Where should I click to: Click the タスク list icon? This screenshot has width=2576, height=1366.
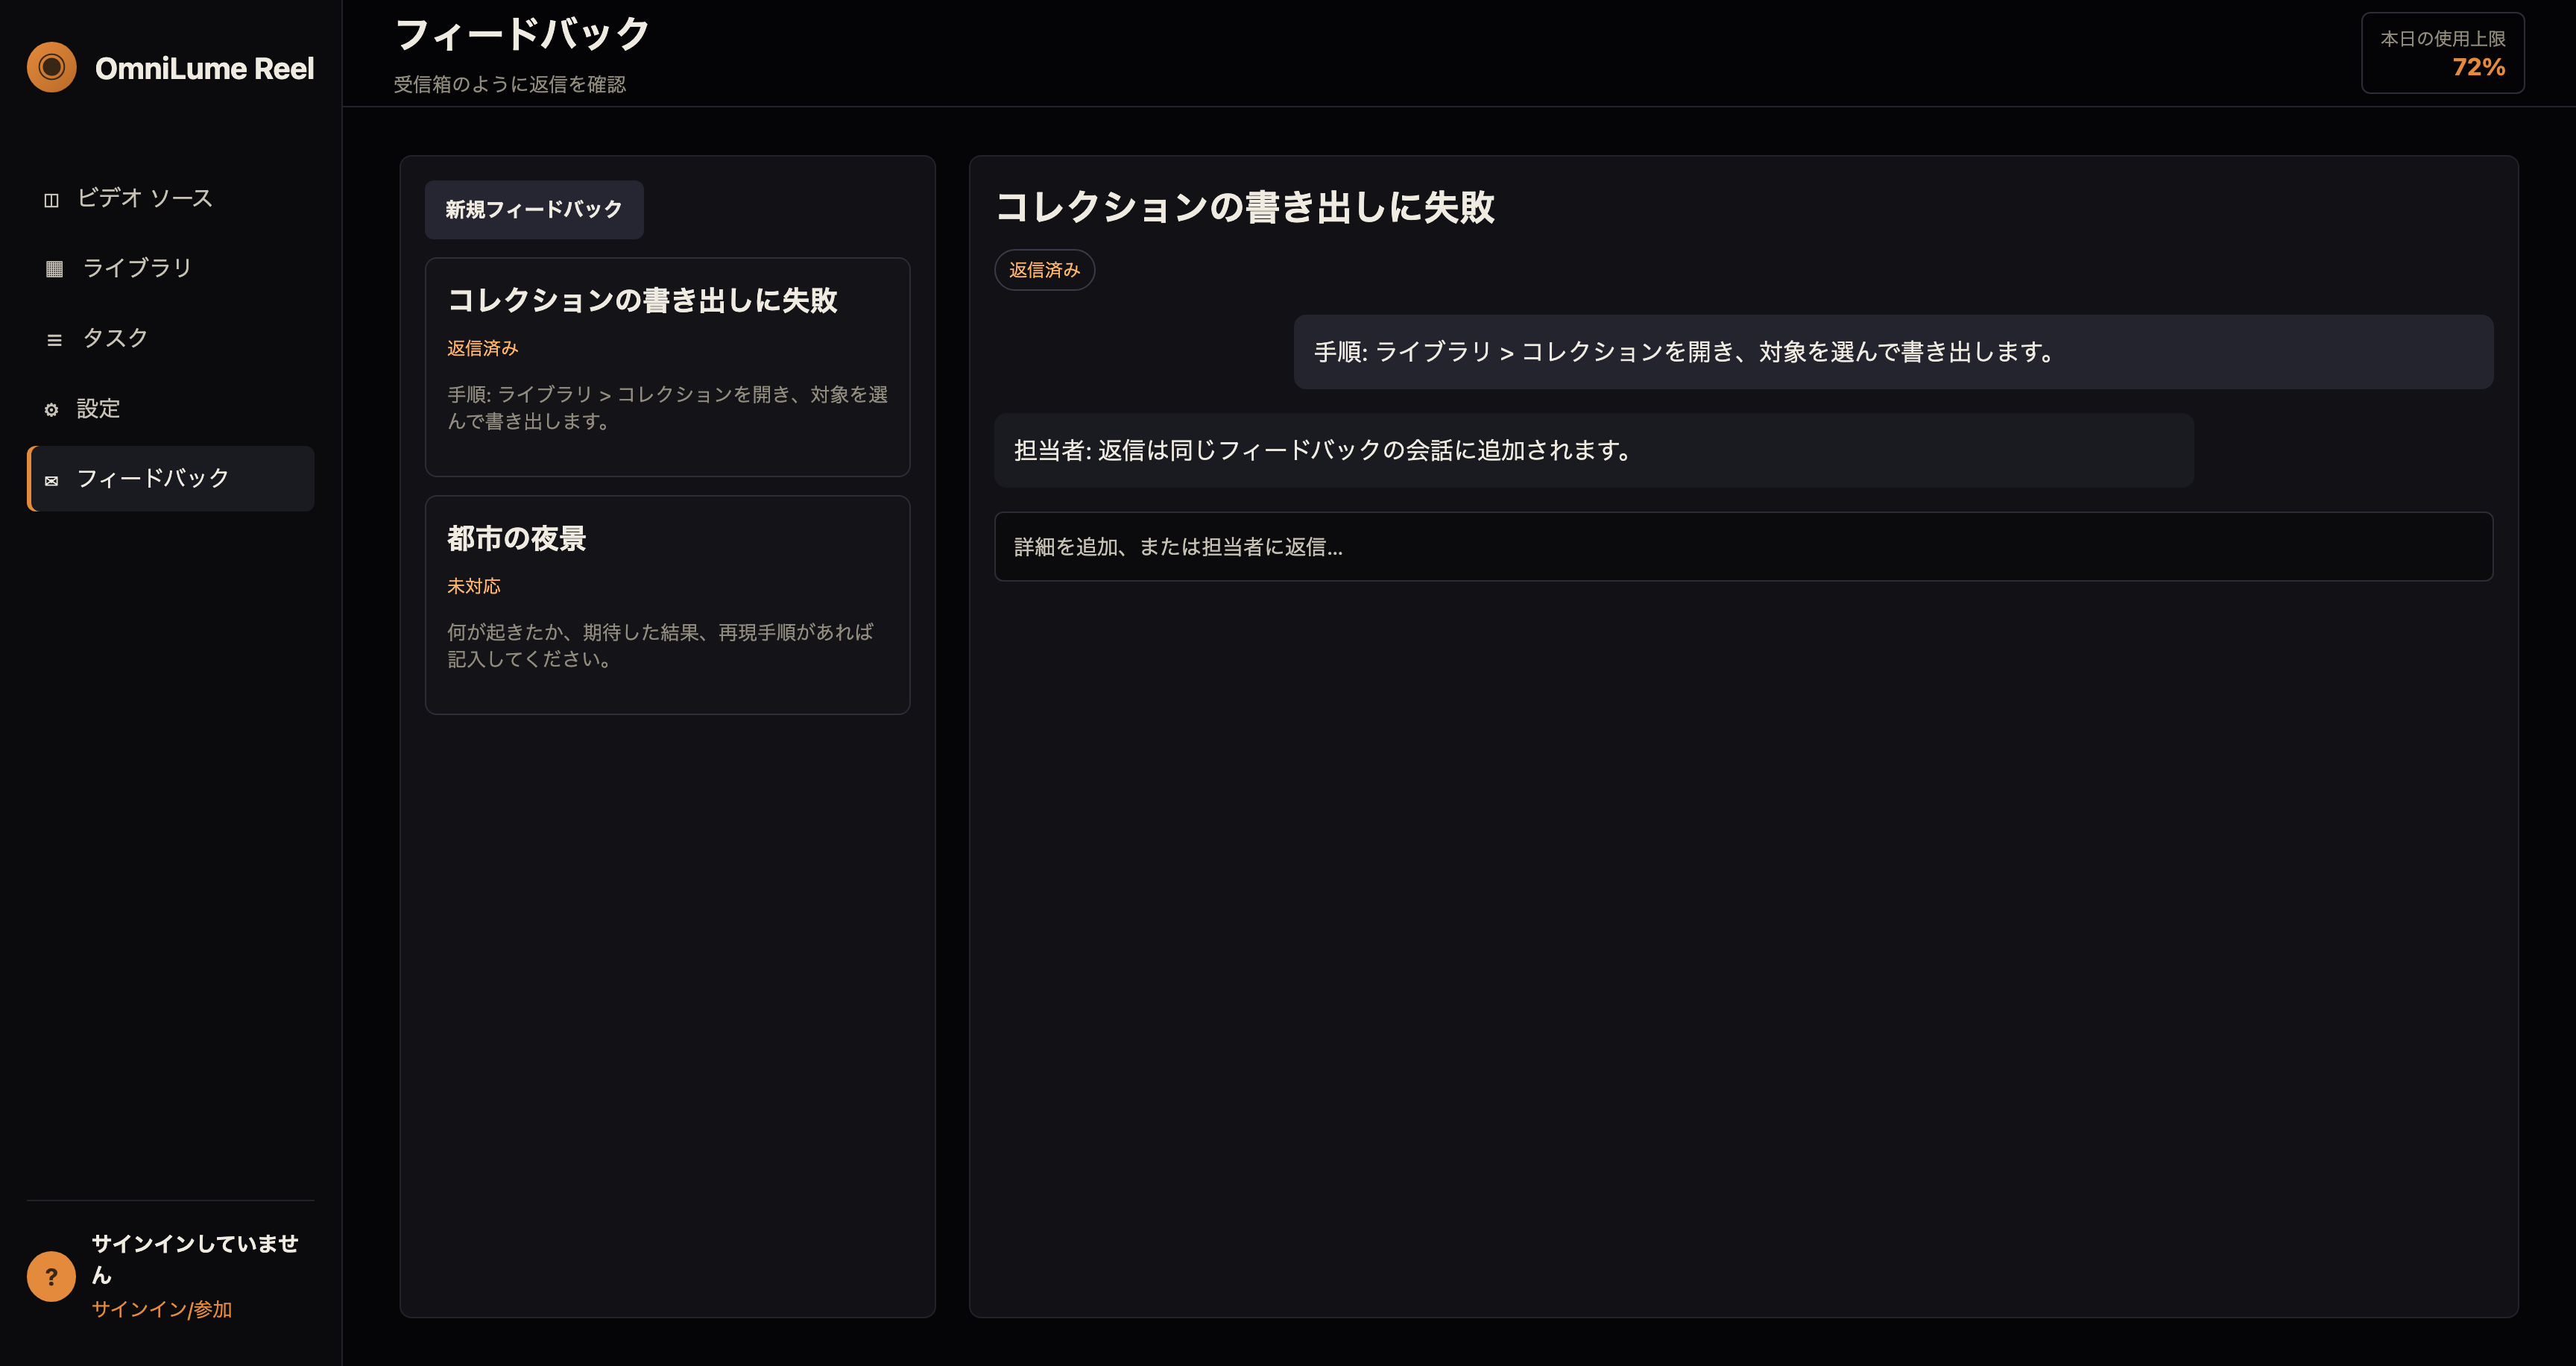click(54, 340)
